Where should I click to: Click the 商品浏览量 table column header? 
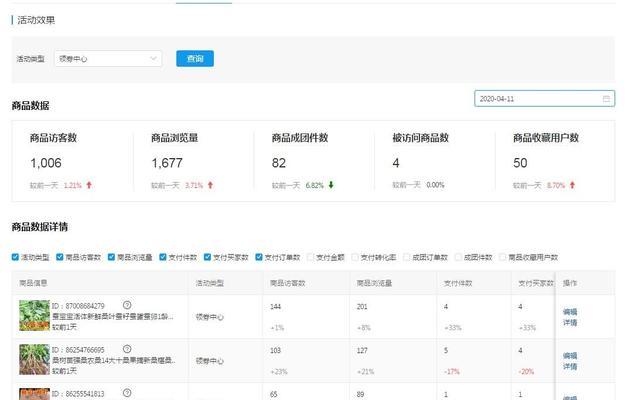coord(374,283)
